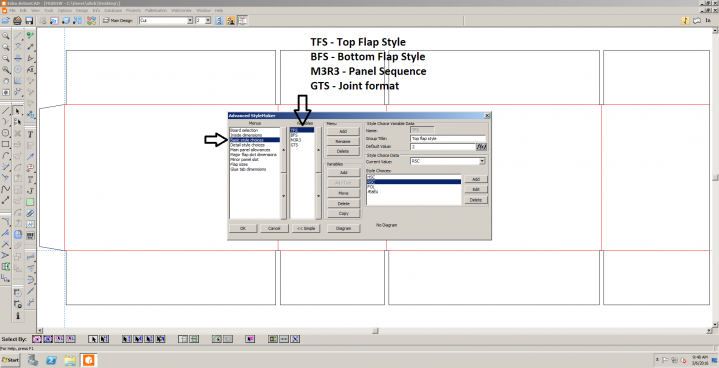The height and width of the screenshot is (368, 719).
Task: Select the BFS variable in list
Action: coord(294,135)
